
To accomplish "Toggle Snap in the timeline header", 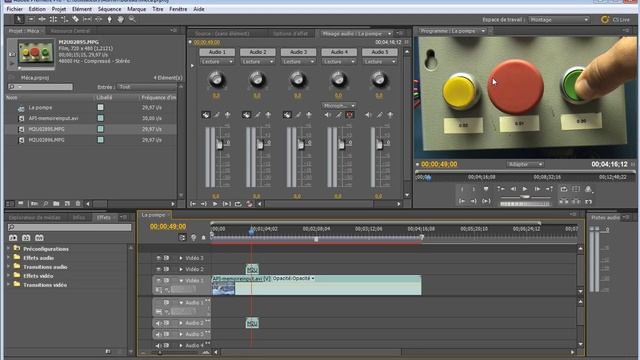I will tap(182, 238).
